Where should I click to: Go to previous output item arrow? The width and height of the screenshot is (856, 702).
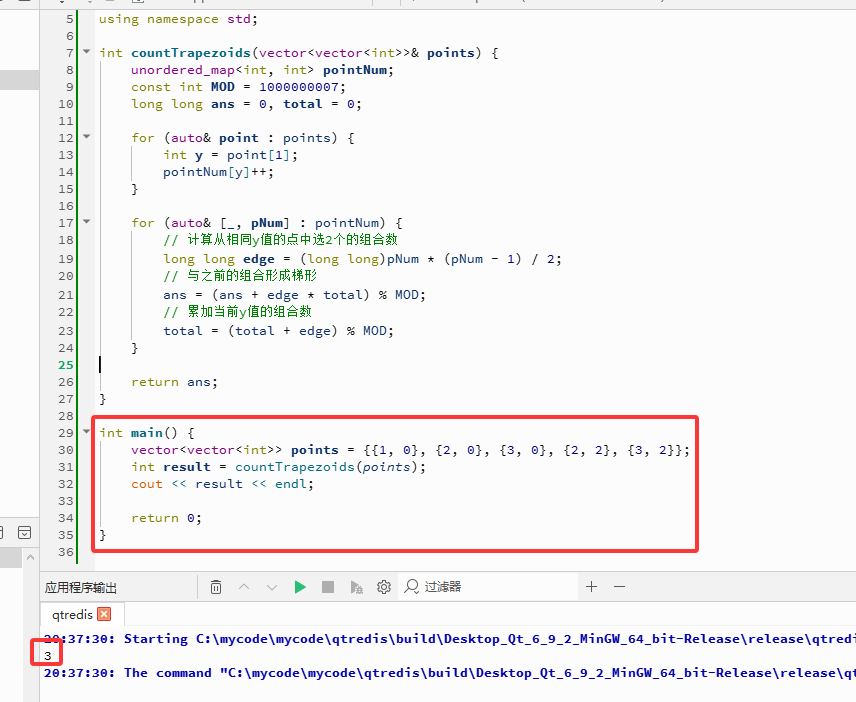244,587
